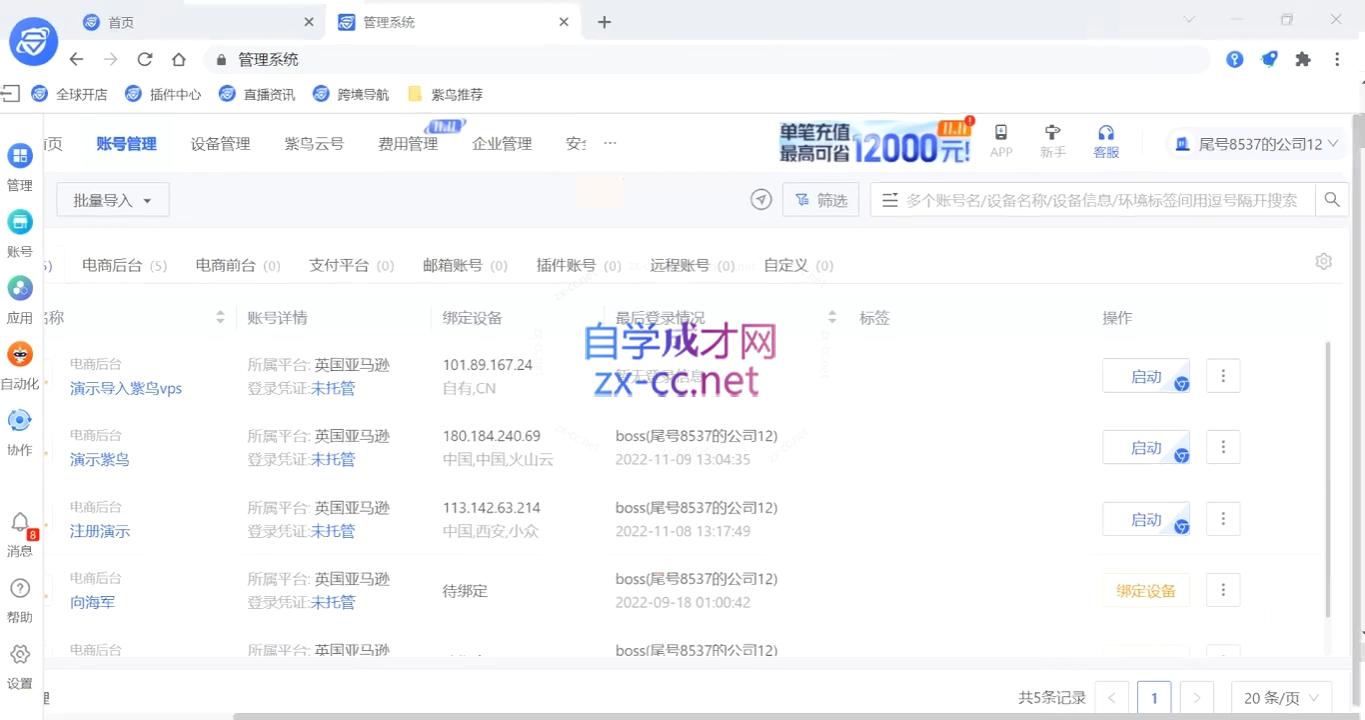Click the location arrow icon beside 筛选
1365x720 pixels.
click(761, 200)
